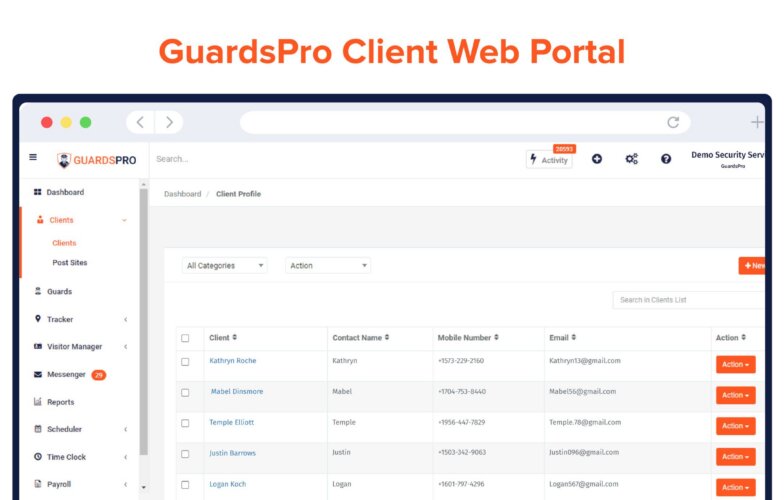The height and width of the screenshot is (500, 784).
Task: Click the Scheduler calendar icon
Action: [38, 428]
